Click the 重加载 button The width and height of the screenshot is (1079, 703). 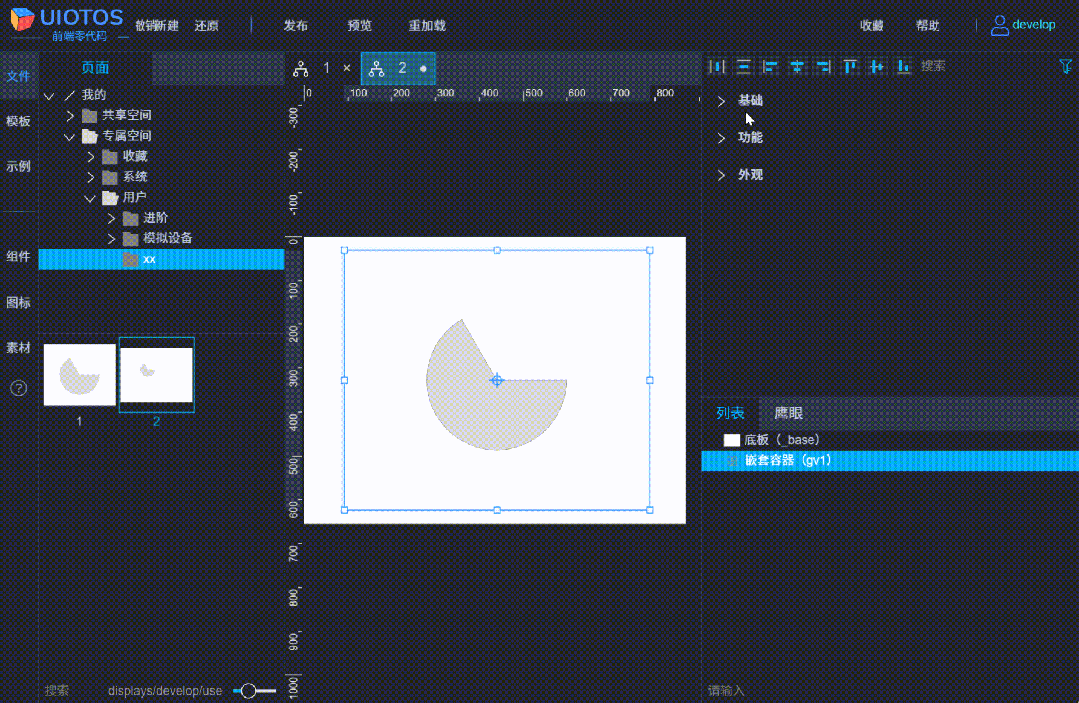[427, 25]
